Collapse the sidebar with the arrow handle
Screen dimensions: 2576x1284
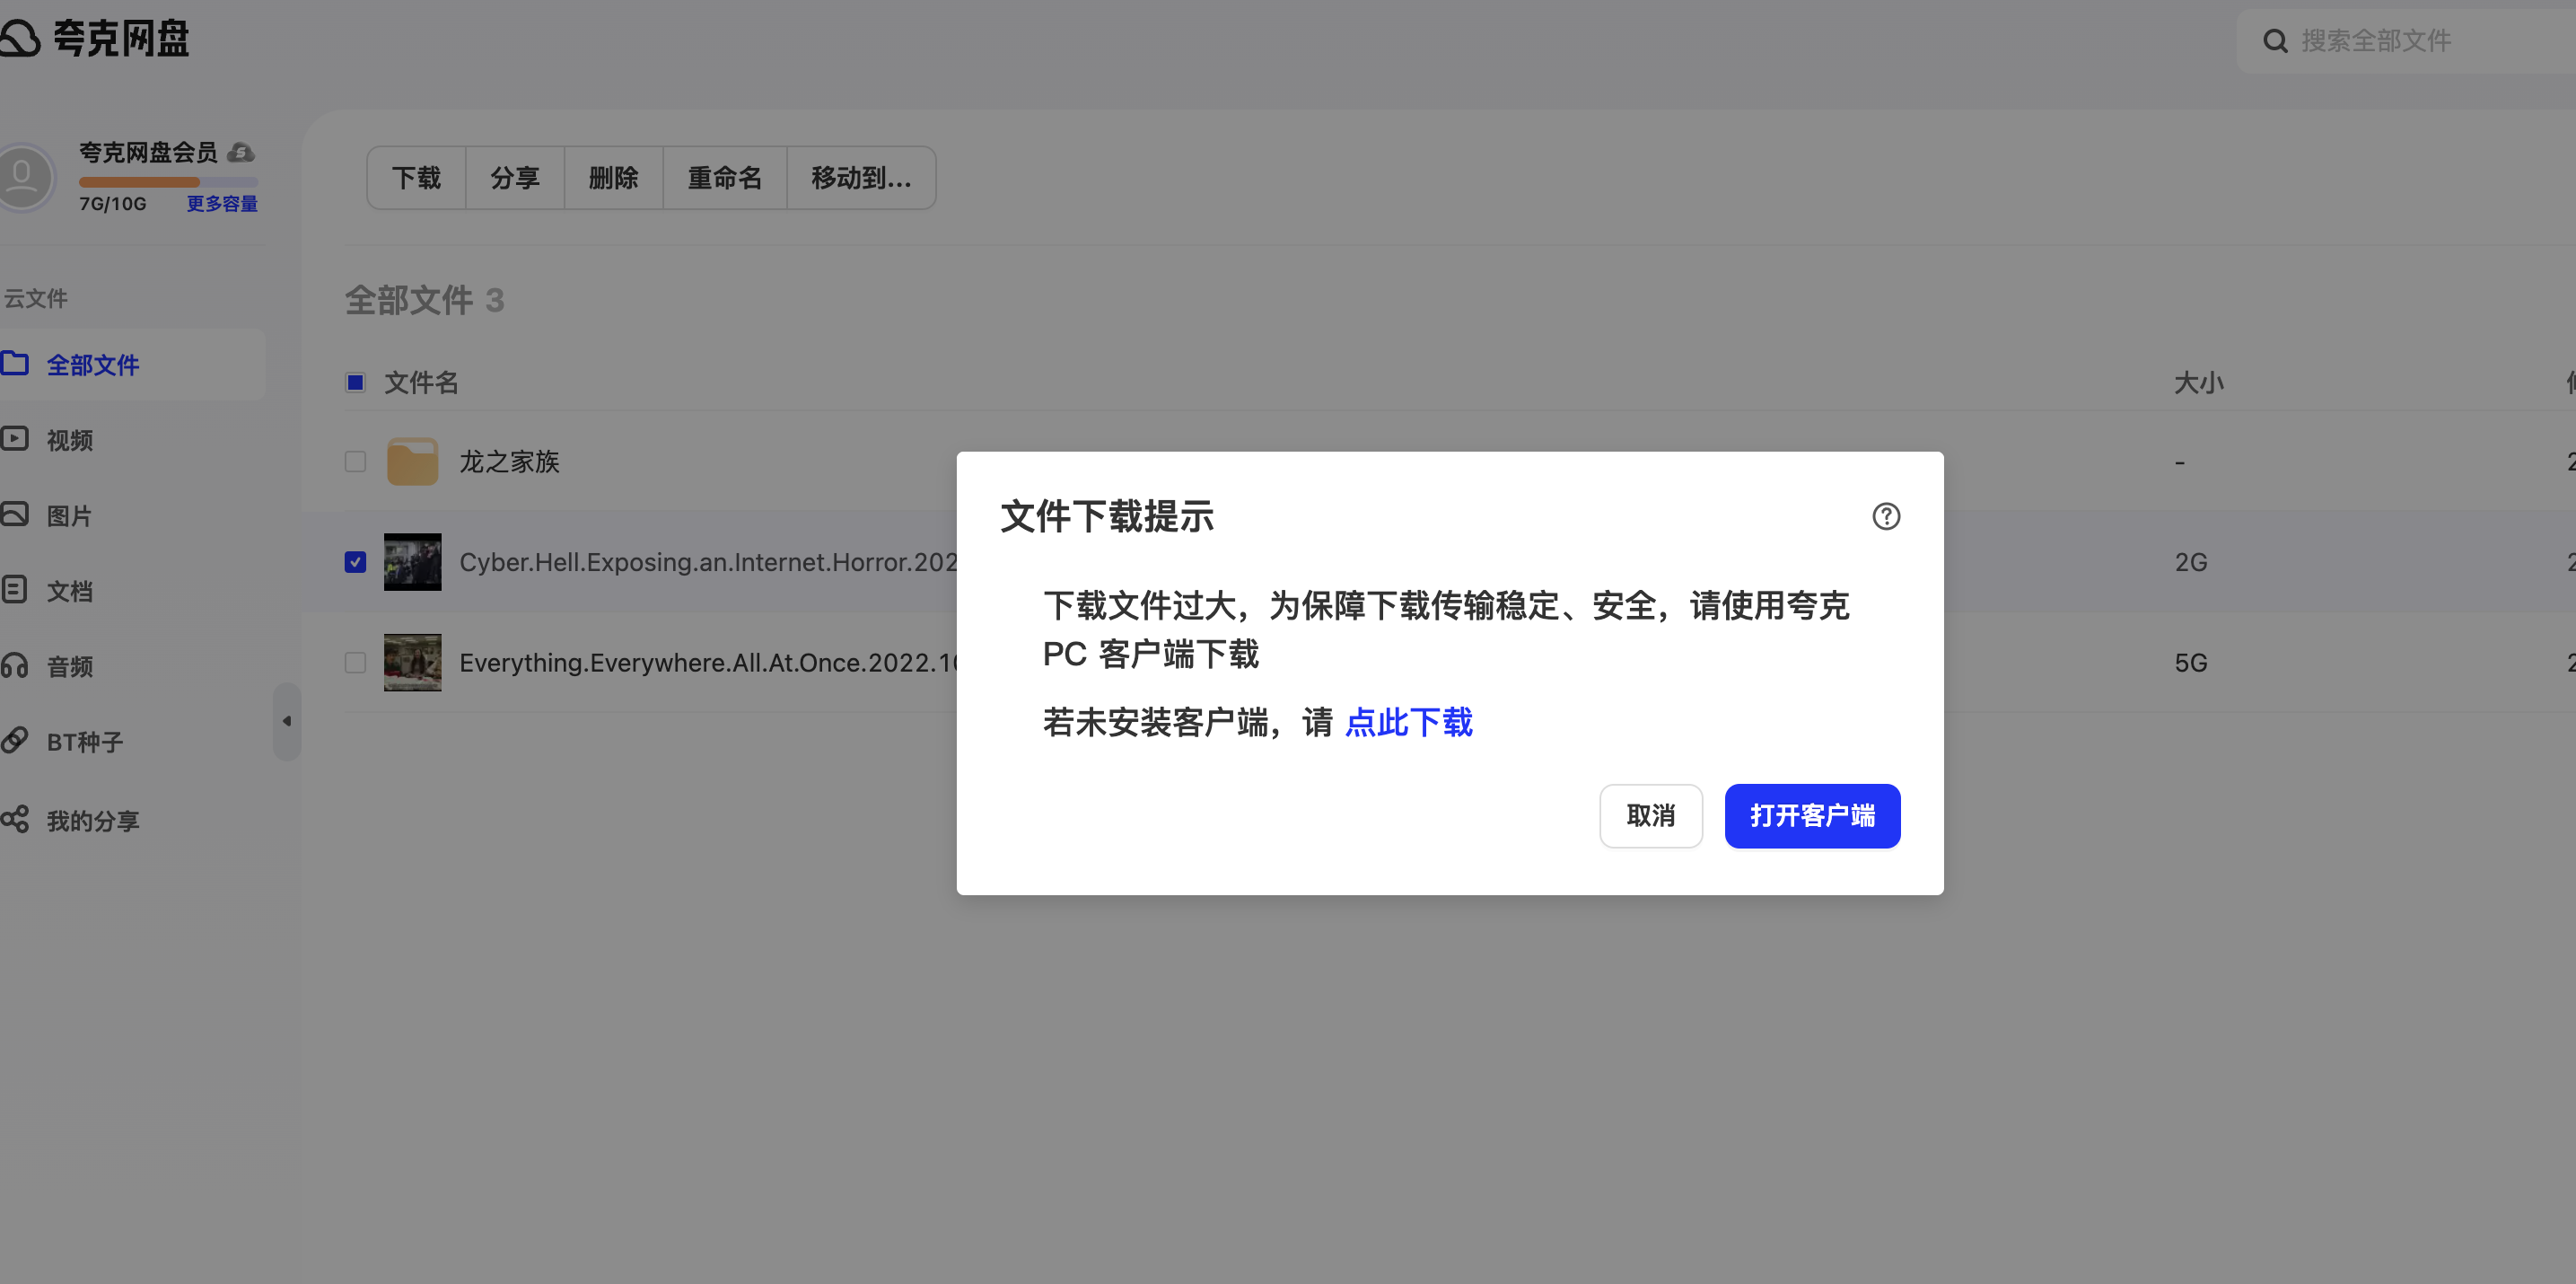287,721
